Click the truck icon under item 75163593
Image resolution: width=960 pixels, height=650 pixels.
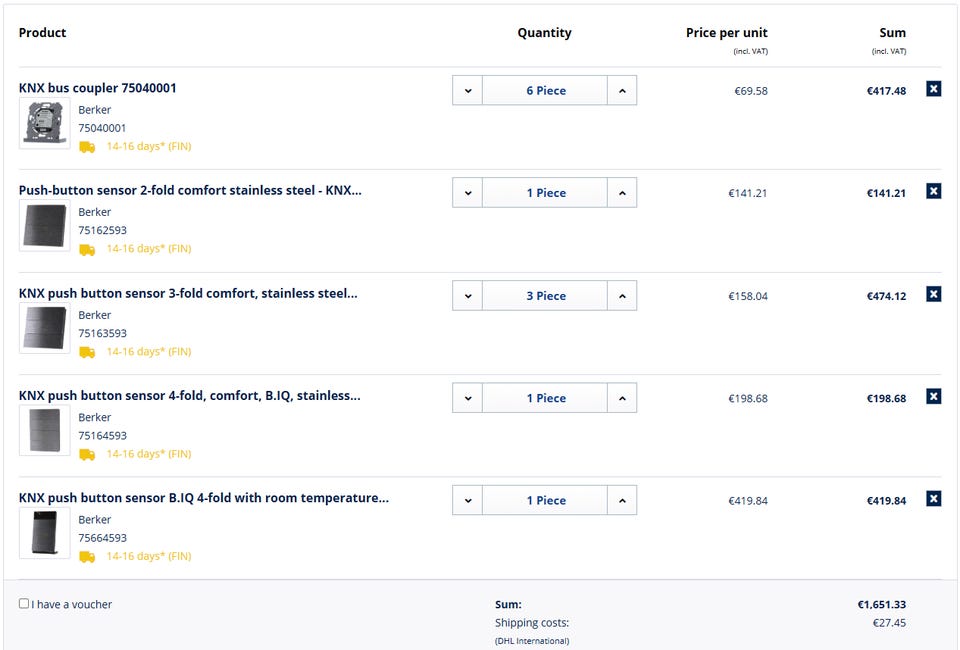pyautogui.click(x=87, y=352)
